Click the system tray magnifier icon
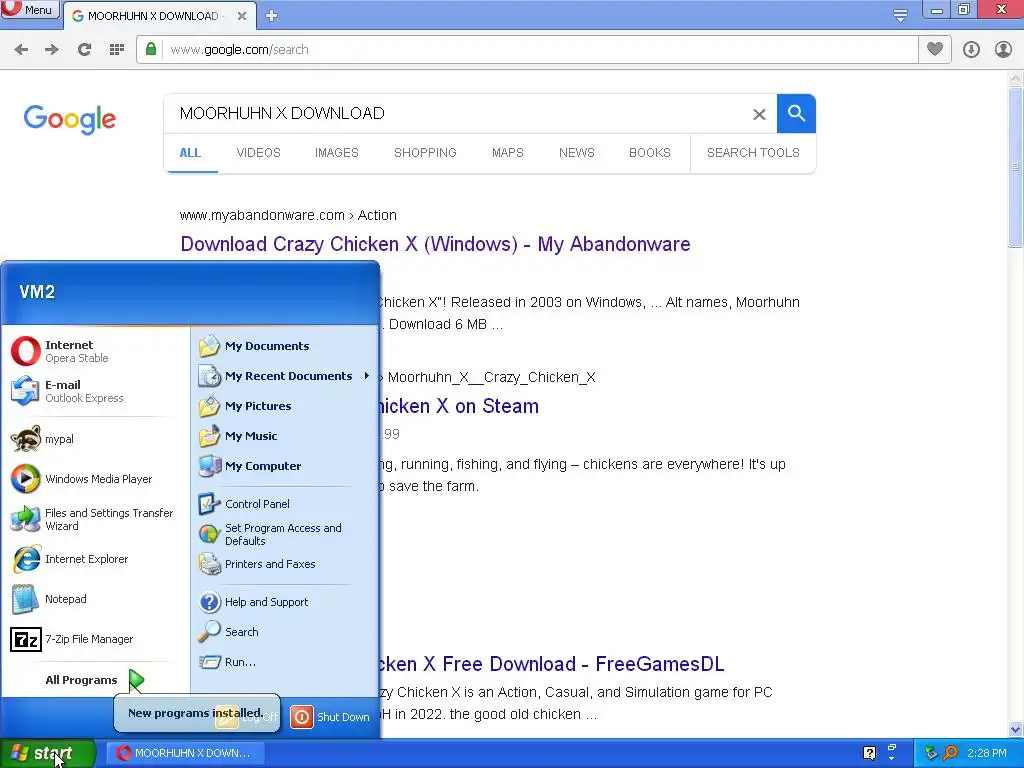The height and width of the screenshot is (768, 1024). 950,753
